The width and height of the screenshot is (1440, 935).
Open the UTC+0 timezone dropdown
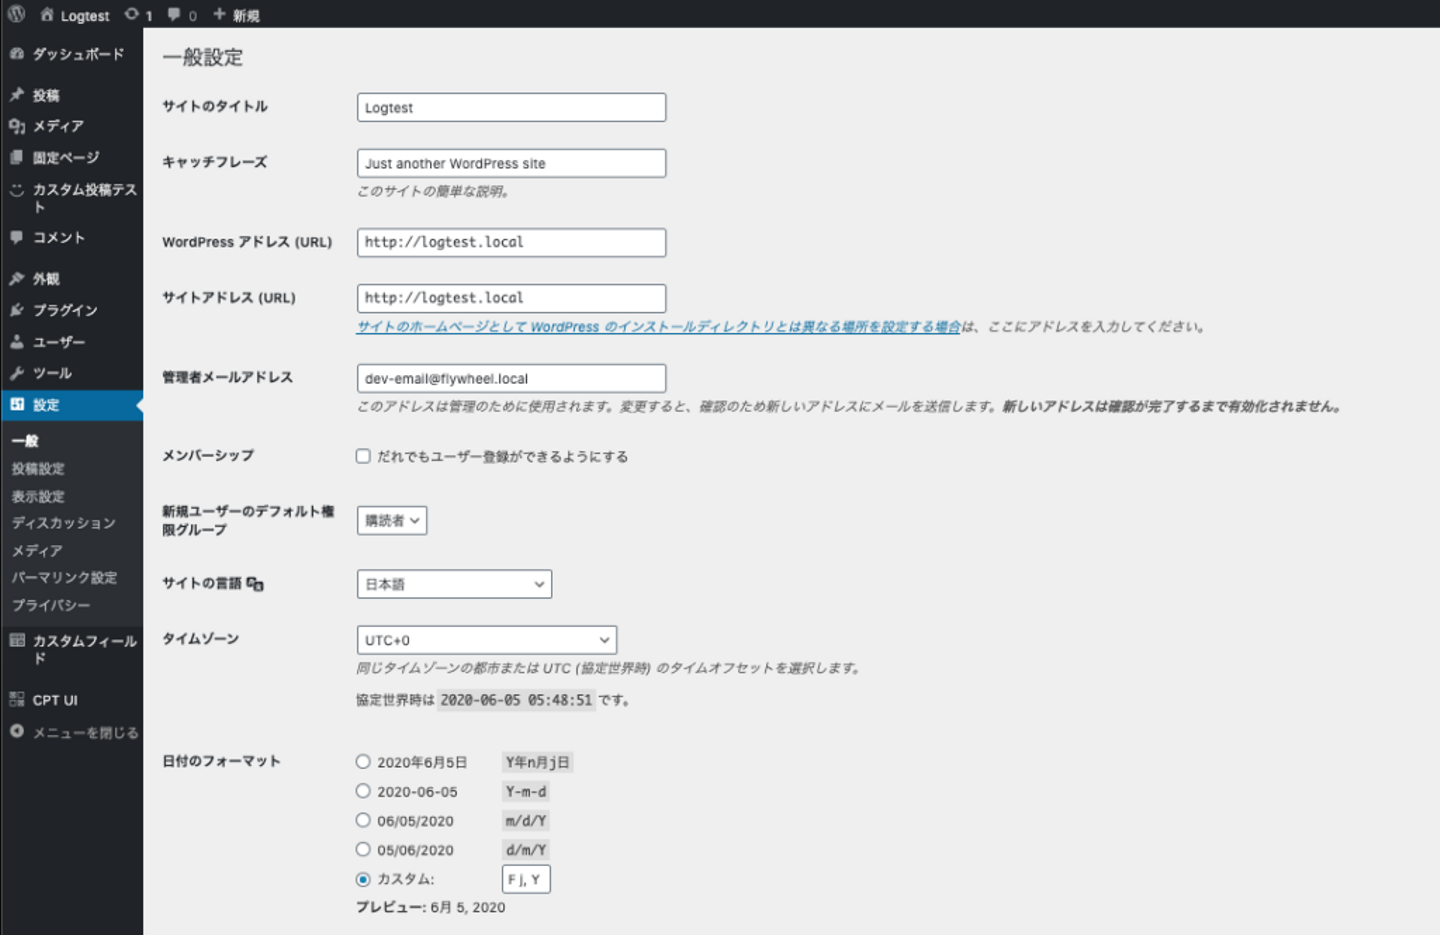pos(487,640)
